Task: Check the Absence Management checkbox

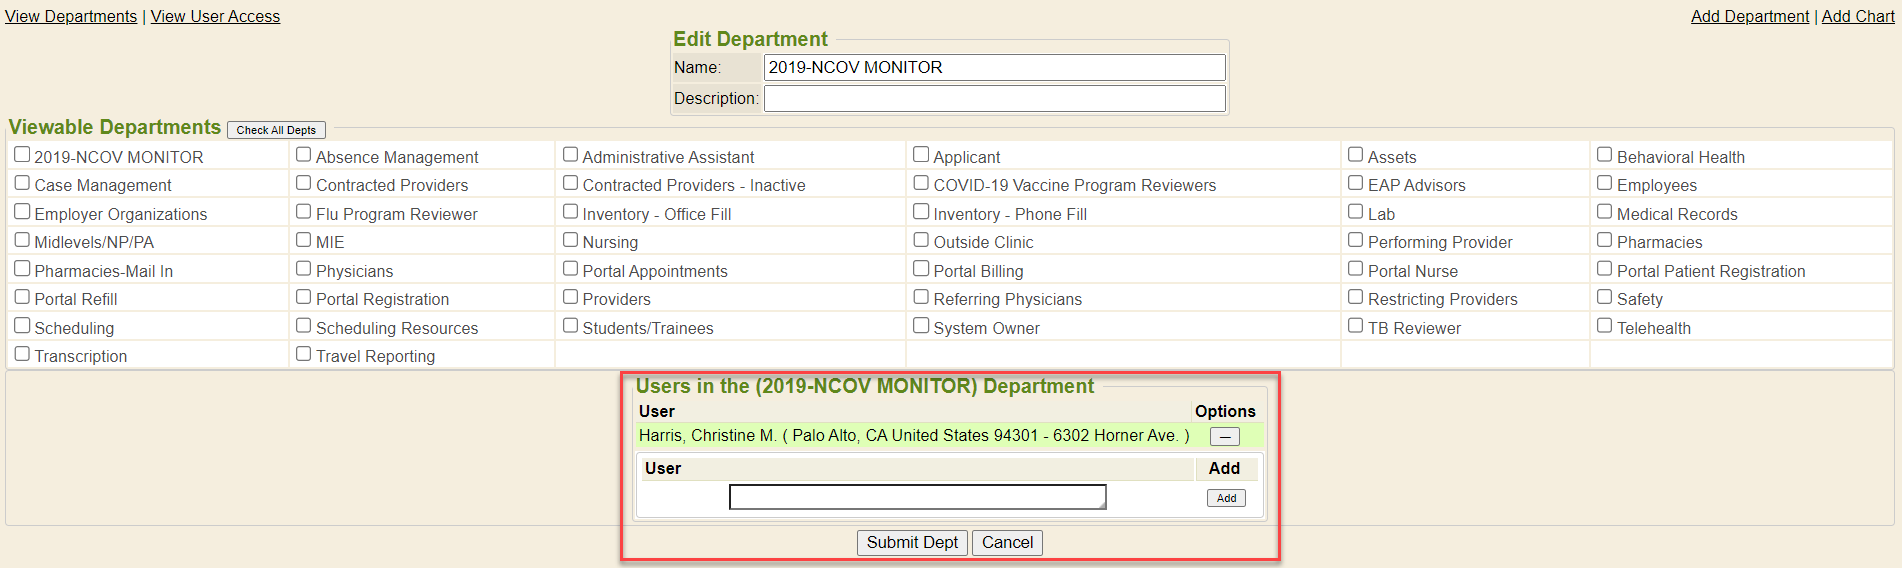Action: coord(304,155)
